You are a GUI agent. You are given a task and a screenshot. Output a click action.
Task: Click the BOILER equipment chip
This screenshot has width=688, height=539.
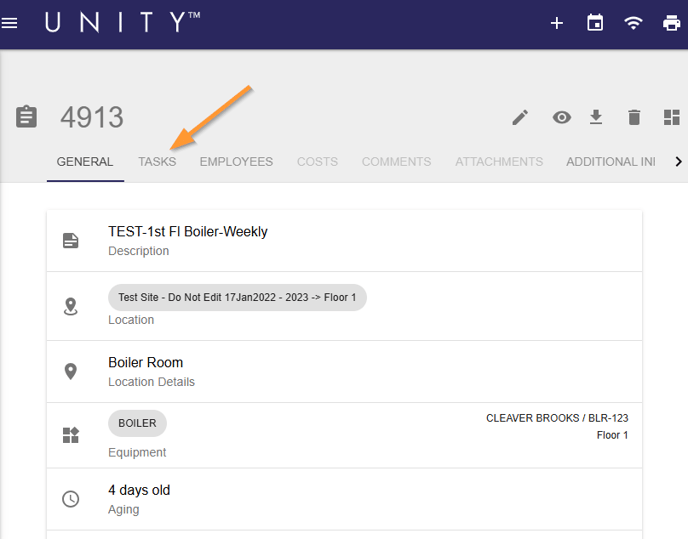coord(137,423)
